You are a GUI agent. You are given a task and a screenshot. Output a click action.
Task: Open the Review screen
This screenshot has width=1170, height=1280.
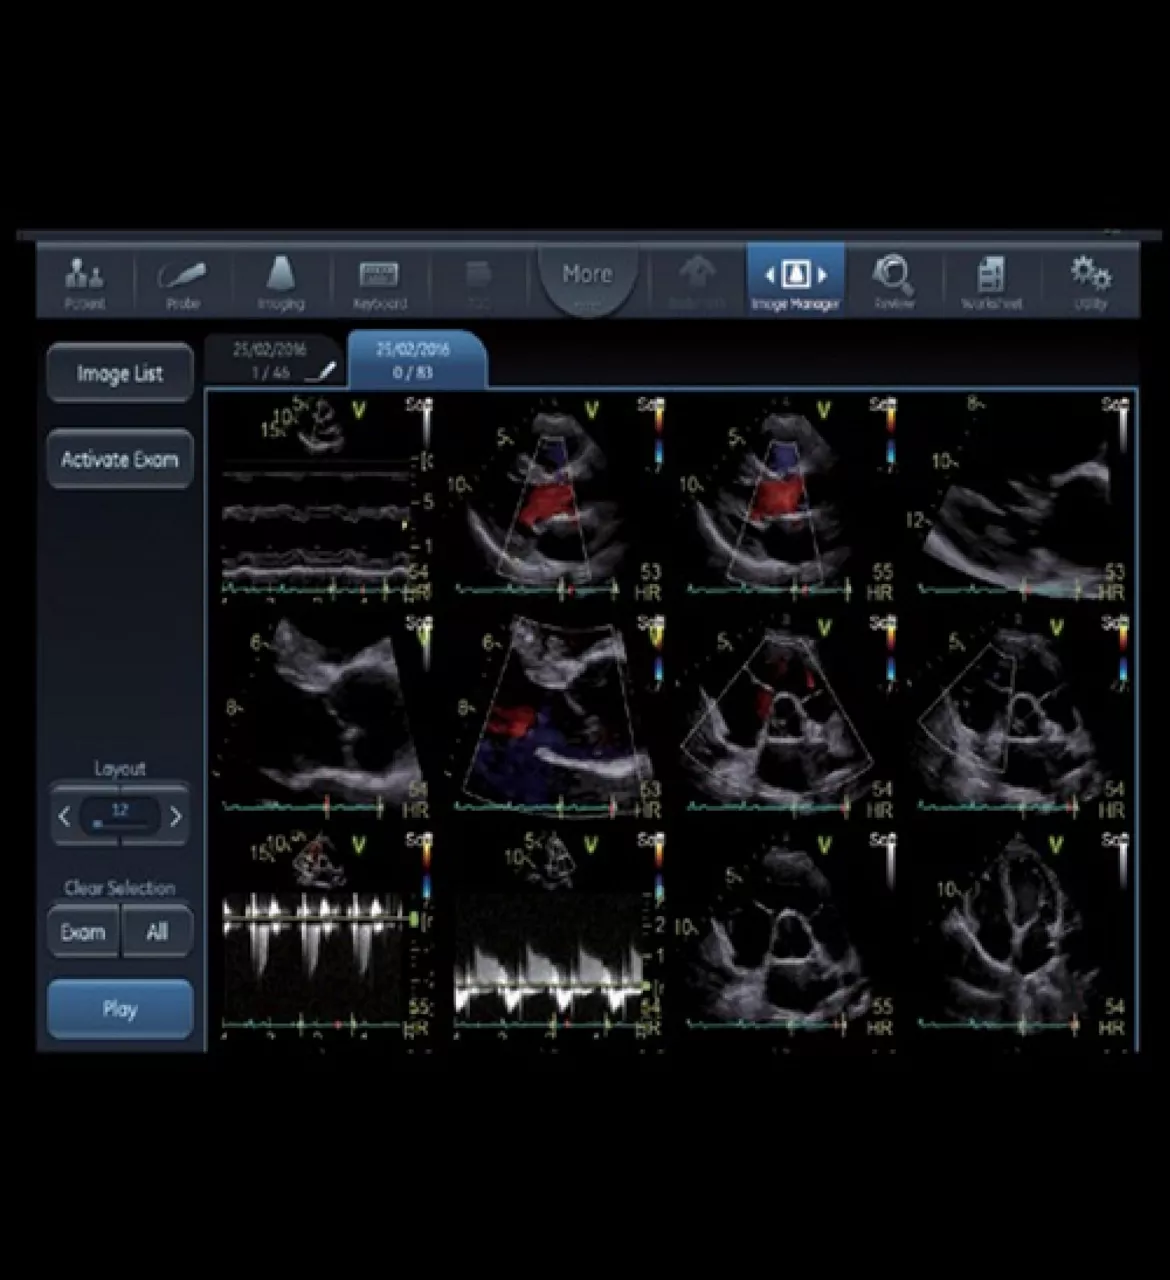pyautogui.click(x=894, y=281)
